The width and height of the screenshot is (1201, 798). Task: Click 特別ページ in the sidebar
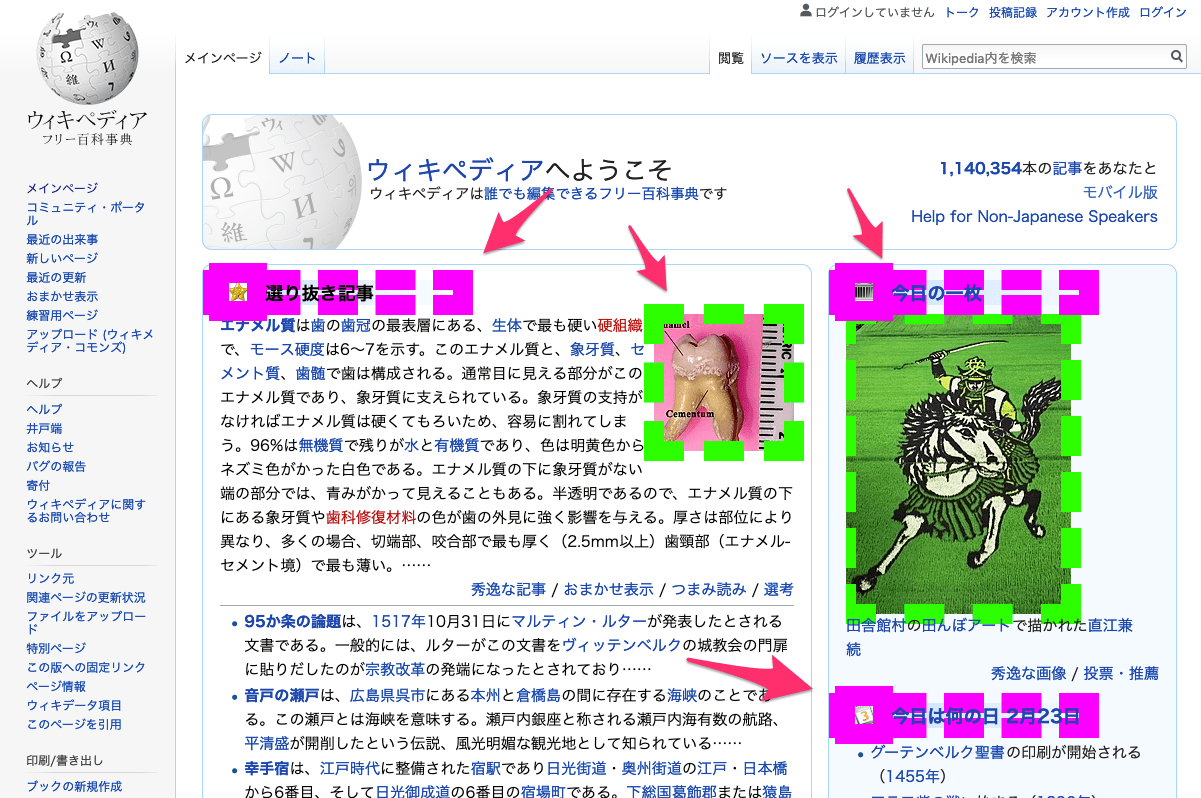tap(56, 648)
